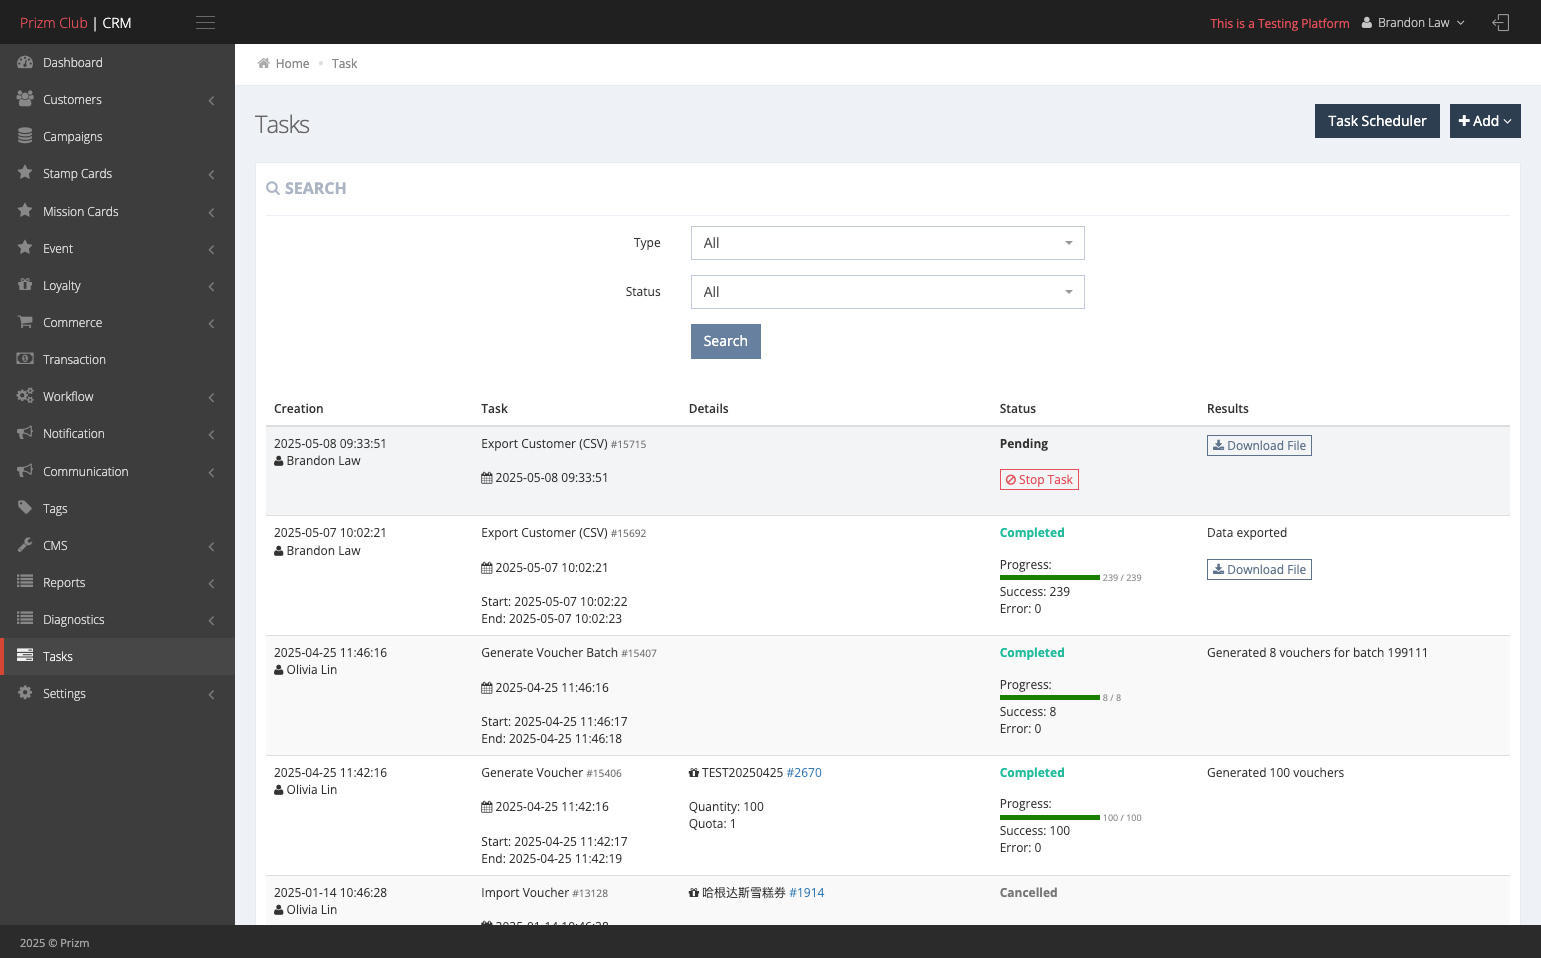Download file for pending task #15715

pos(1259,446)
